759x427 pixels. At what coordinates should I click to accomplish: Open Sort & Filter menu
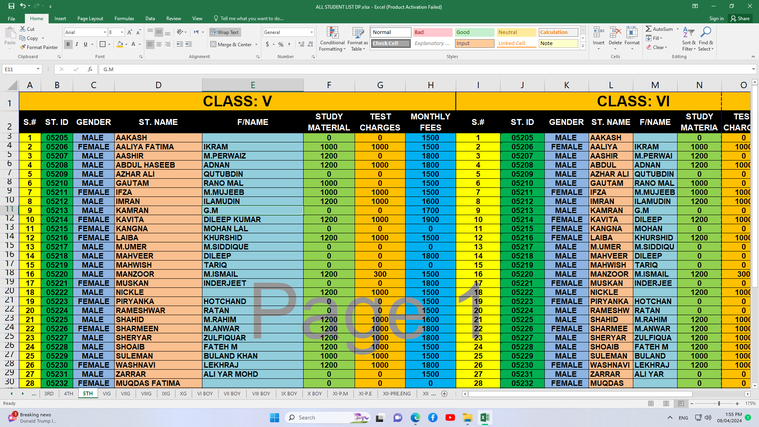point(688,39)
